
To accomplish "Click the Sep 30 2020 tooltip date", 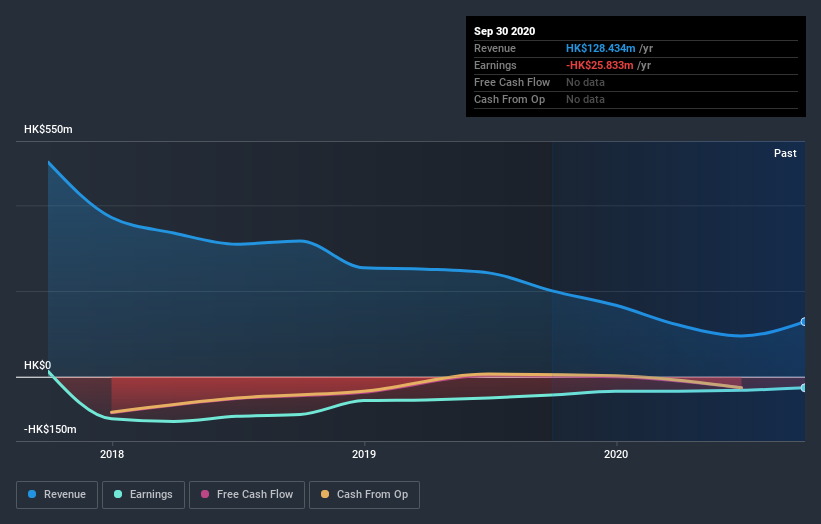I will (x=504, y=31).
